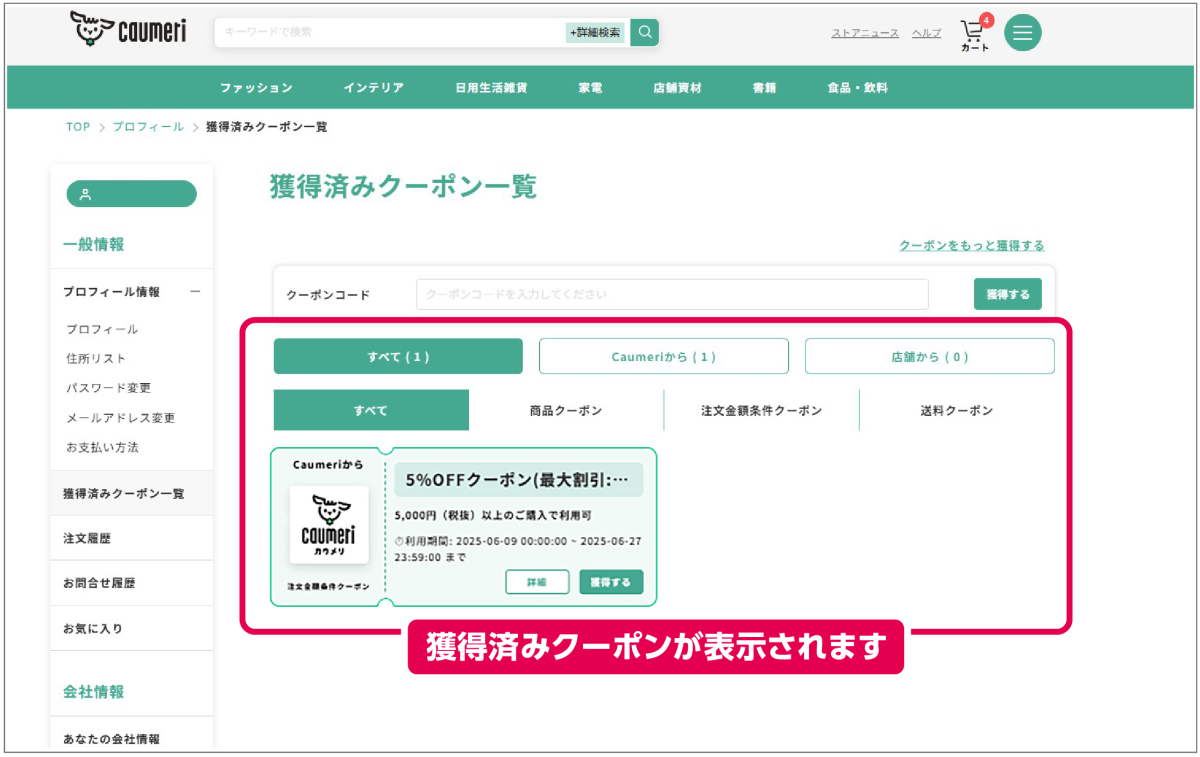Go to the ストアニュース link

point(865,33)
